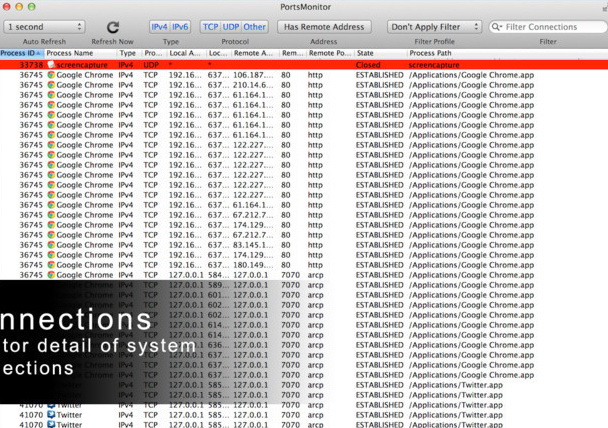
Task: Click the remote address 83.145.1... cell
Action: (253, 245)
